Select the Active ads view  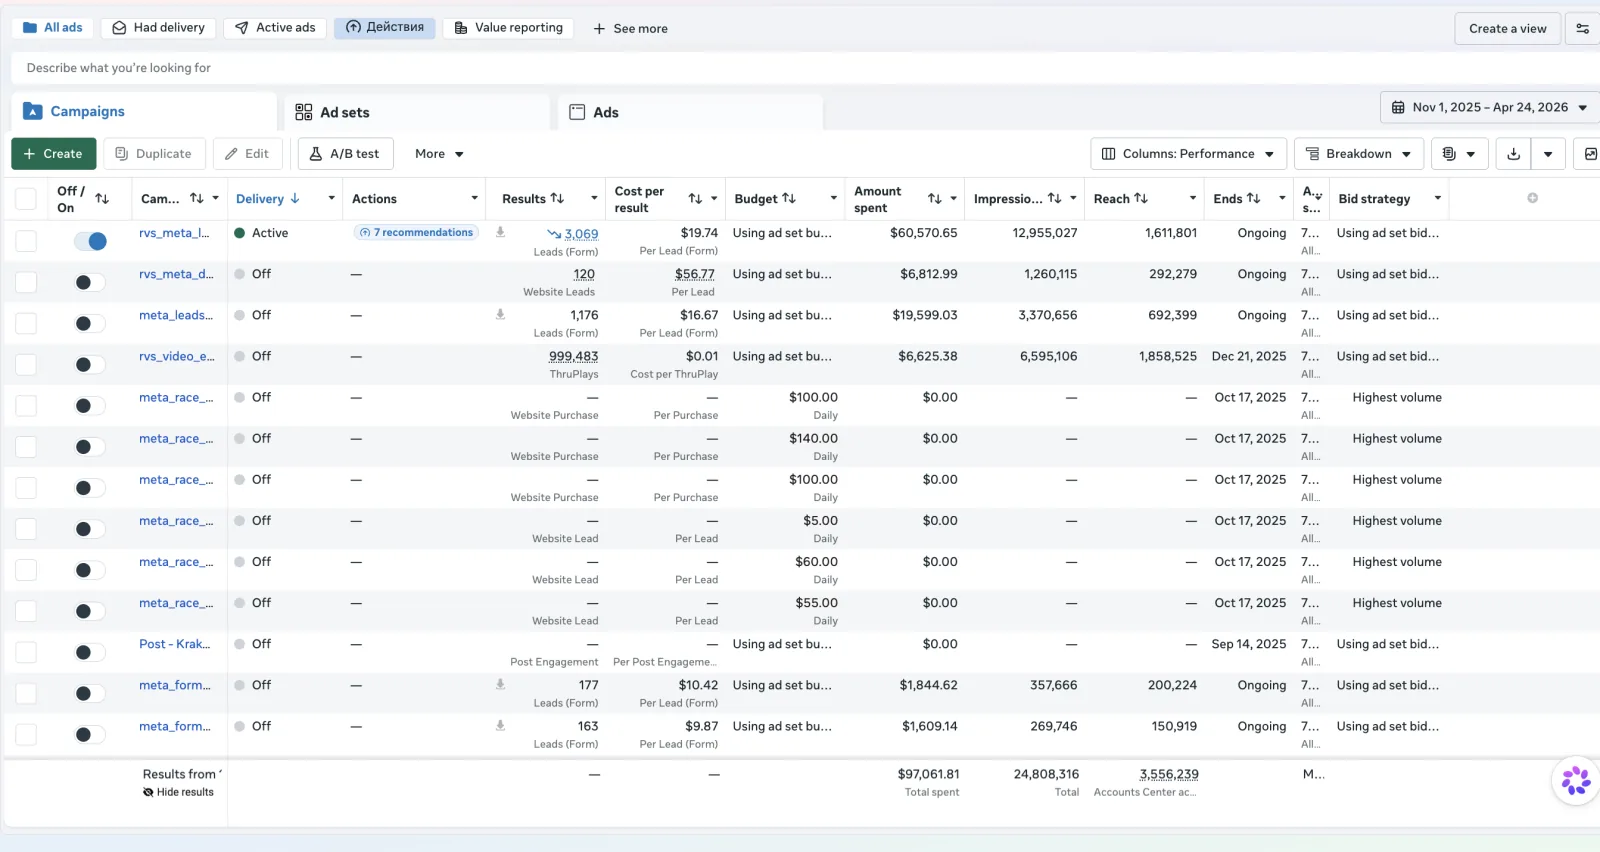[275, 28]
